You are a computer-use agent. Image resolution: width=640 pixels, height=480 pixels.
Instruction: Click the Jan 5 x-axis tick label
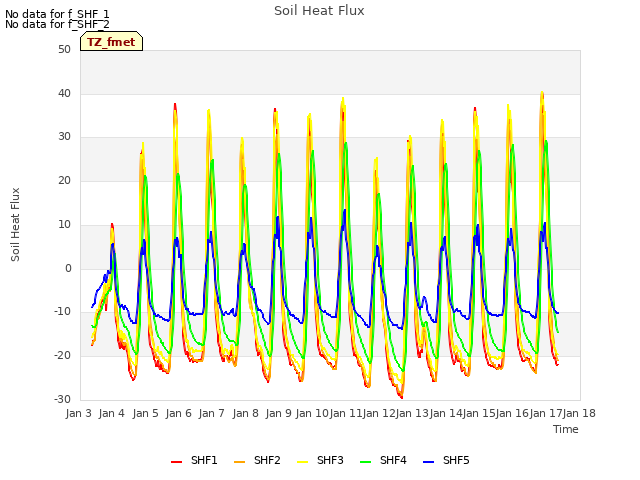point(145,413)
